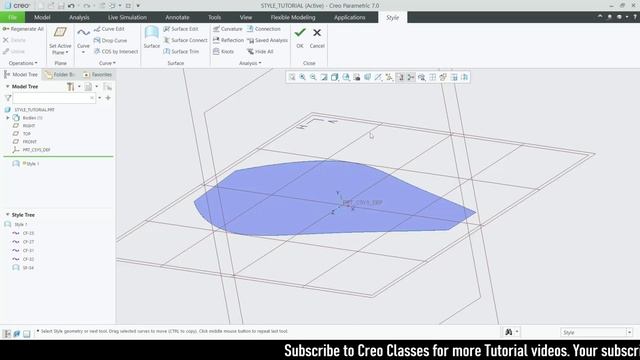Open the Folder Browser tab
This screenshot has height=360, width=640.
(x=60, y=75)
